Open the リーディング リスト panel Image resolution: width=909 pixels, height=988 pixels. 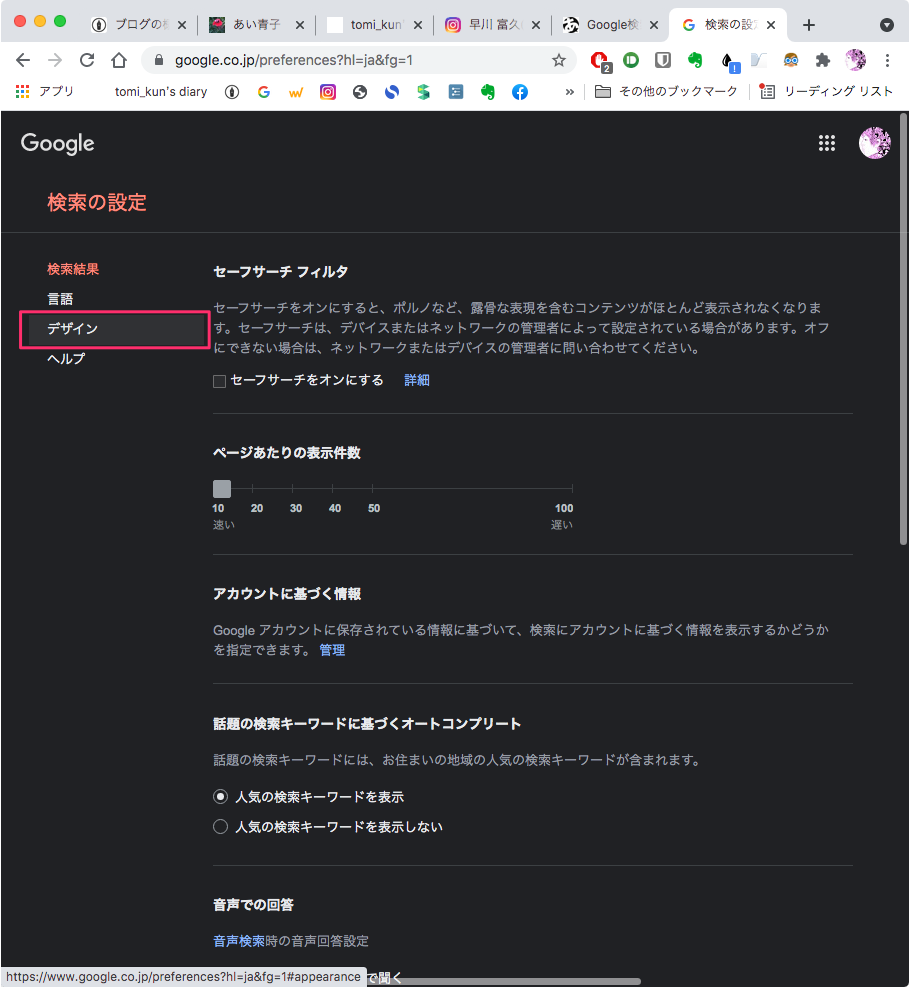826,92
